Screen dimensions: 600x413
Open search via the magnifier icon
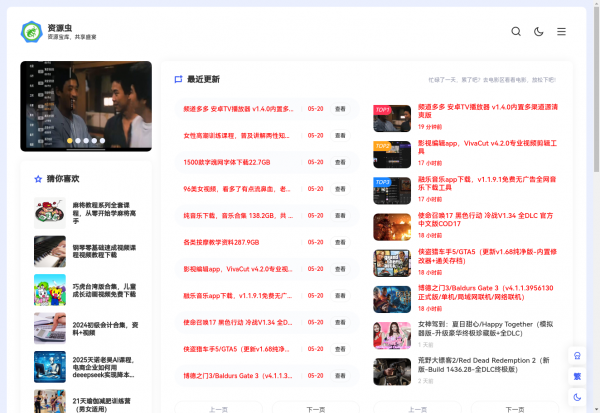point(516,32)
